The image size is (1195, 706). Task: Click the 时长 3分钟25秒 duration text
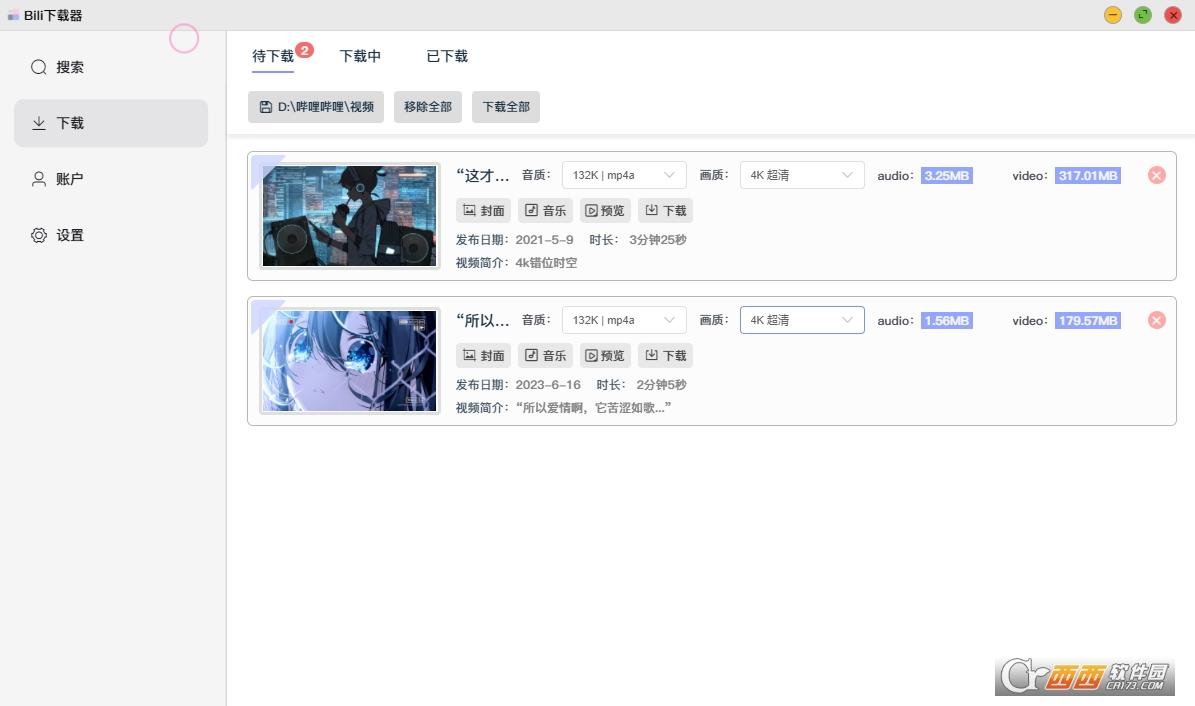point(638,239)
